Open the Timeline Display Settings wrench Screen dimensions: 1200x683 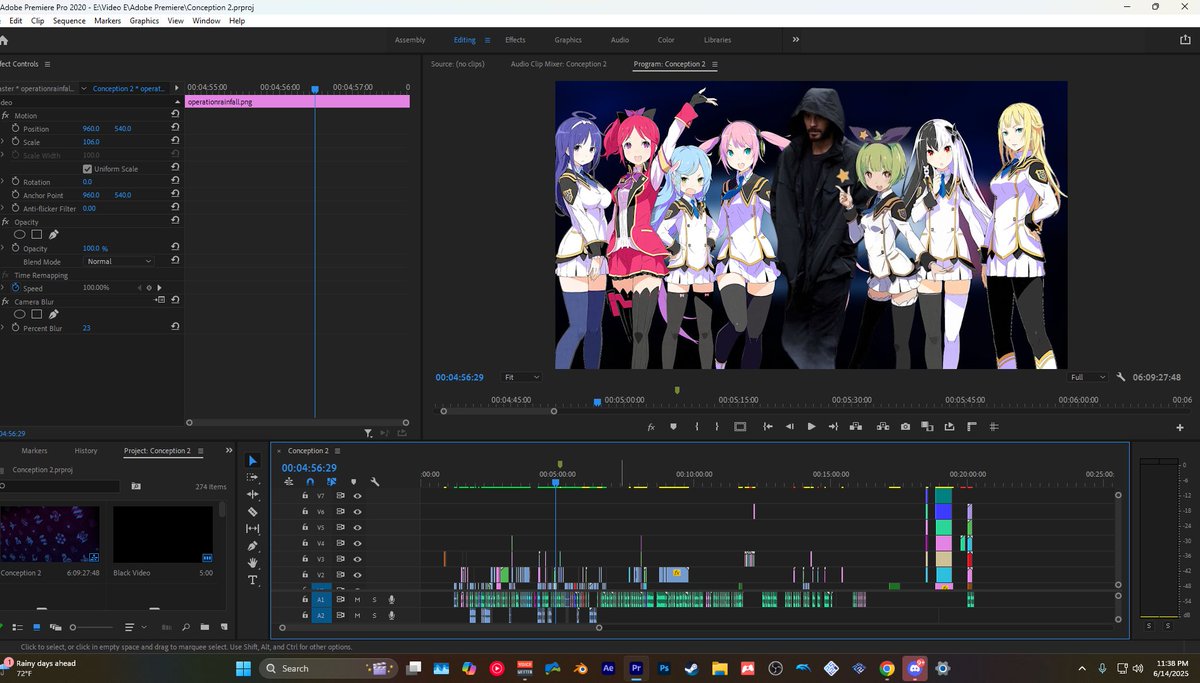pyautogui.click(x=375, y=481)
